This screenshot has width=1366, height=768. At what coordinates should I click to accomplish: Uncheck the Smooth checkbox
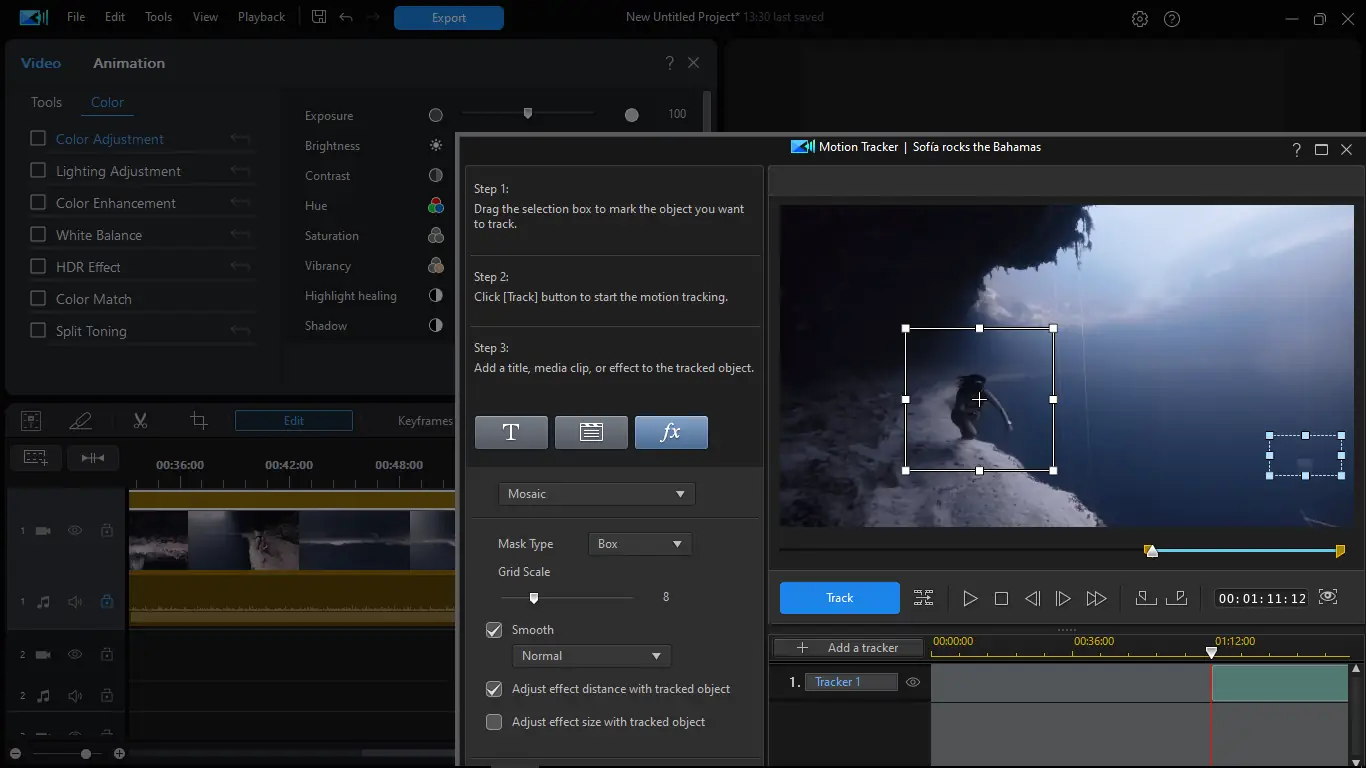pos(494,630)
